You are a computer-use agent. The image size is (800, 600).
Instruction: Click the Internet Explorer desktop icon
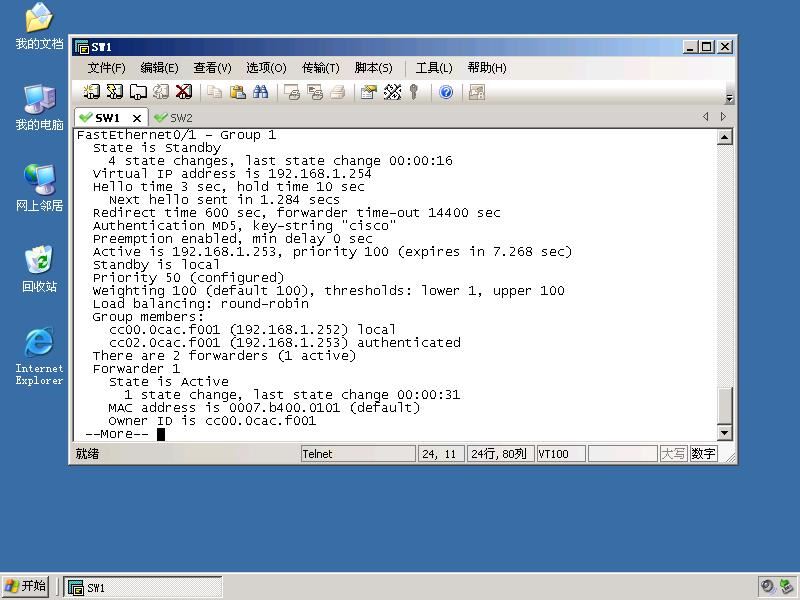(39, 356)
